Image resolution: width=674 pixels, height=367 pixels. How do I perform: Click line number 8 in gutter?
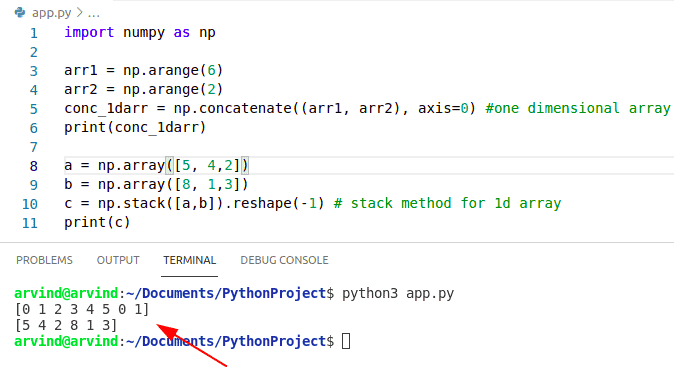point(34,166)
